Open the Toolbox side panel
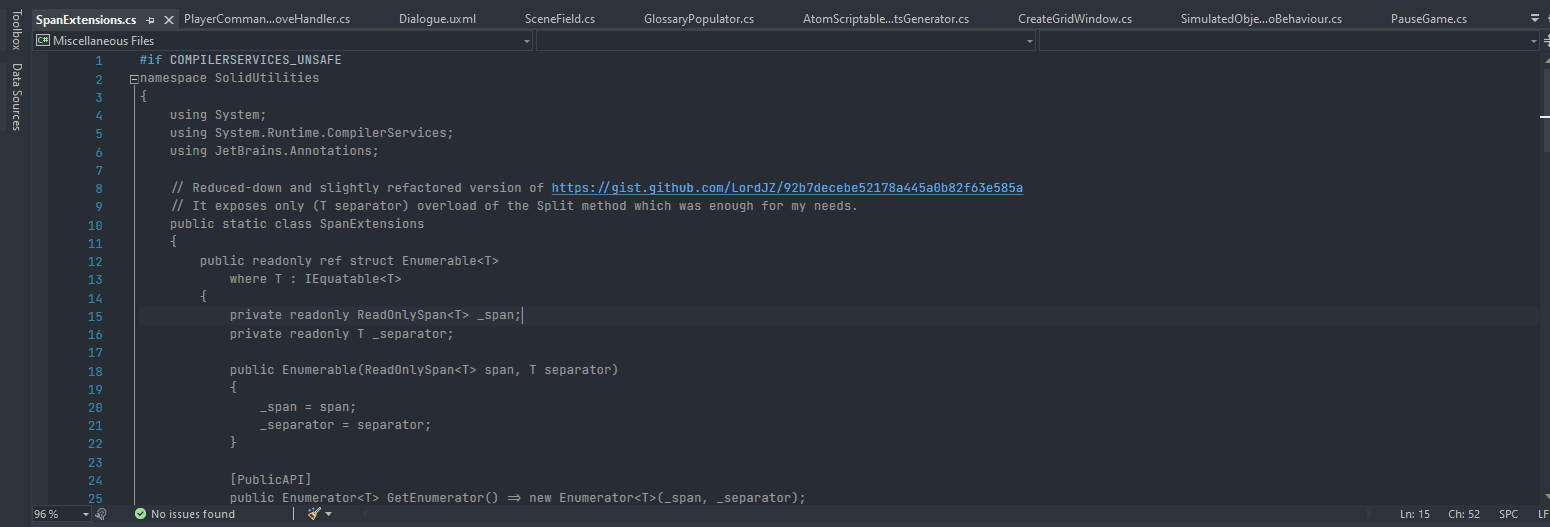This screenshot has height=527, width=1550. tap(16, 30)
